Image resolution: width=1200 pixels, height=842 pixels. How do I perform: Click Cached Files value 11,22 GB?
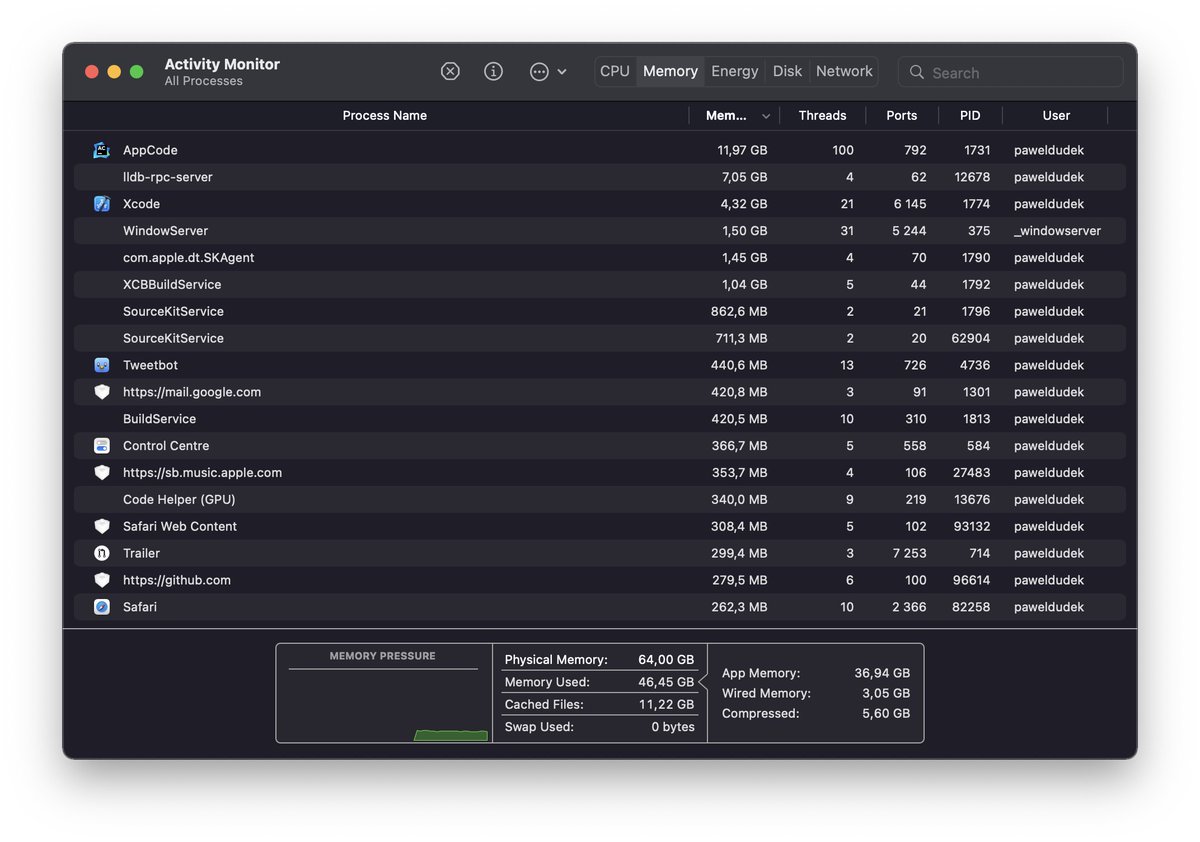[x=667, y=704]
